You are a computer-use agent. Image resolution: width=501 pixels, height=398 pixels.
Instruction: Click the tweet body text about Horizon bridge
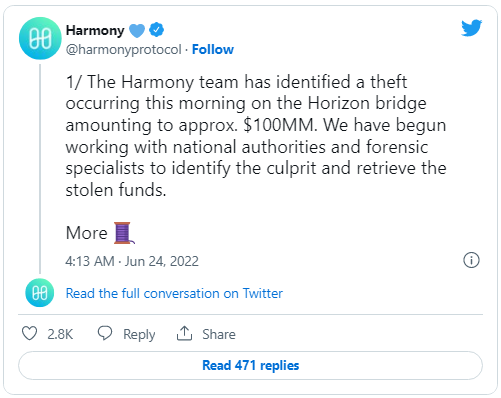256,136
